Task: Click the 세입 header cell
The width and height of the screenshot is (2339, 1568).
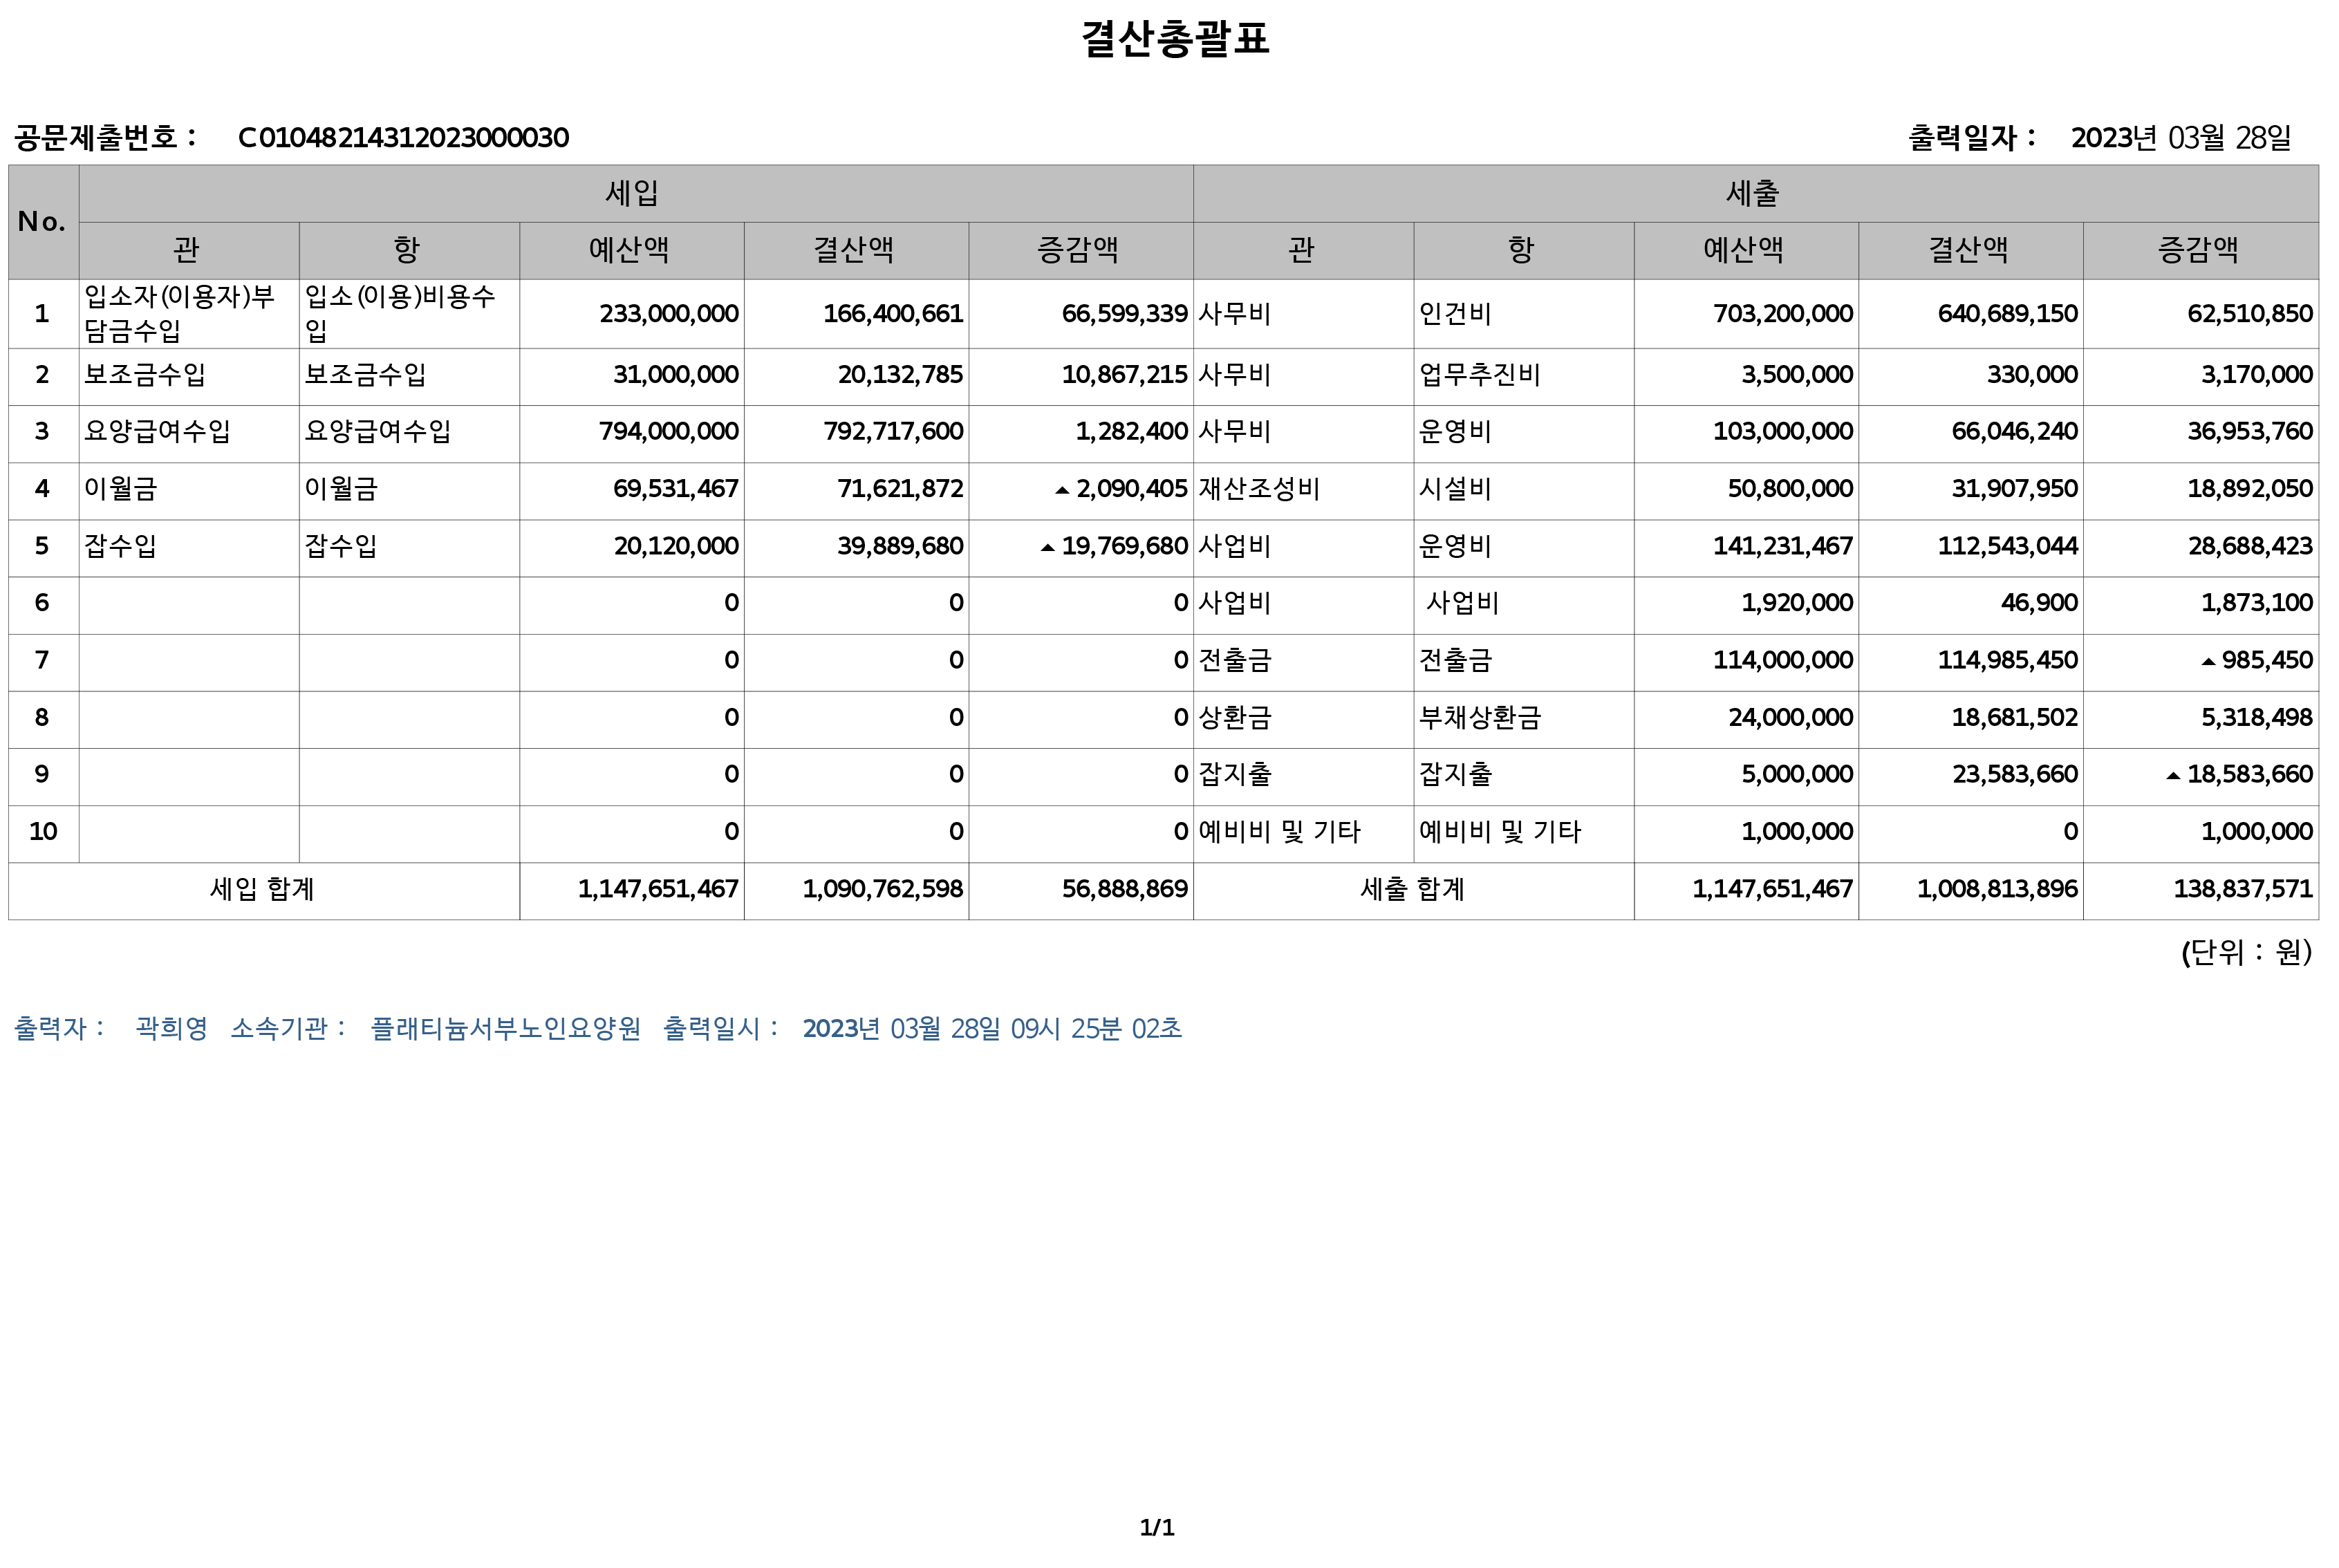Action: (x=632, y=193)
